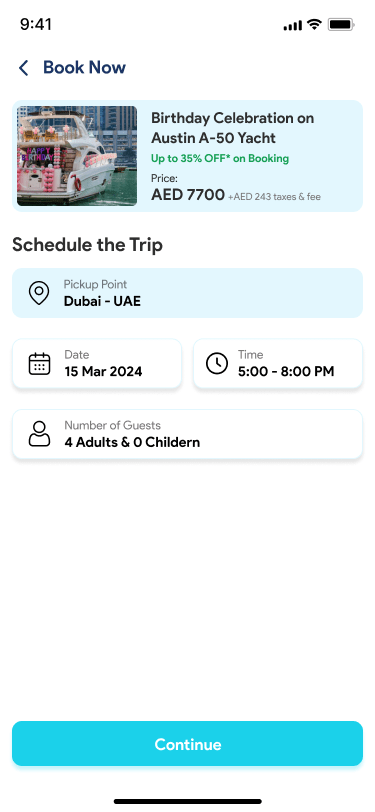Tap the battery indicator icon

(x=341, y=24)
